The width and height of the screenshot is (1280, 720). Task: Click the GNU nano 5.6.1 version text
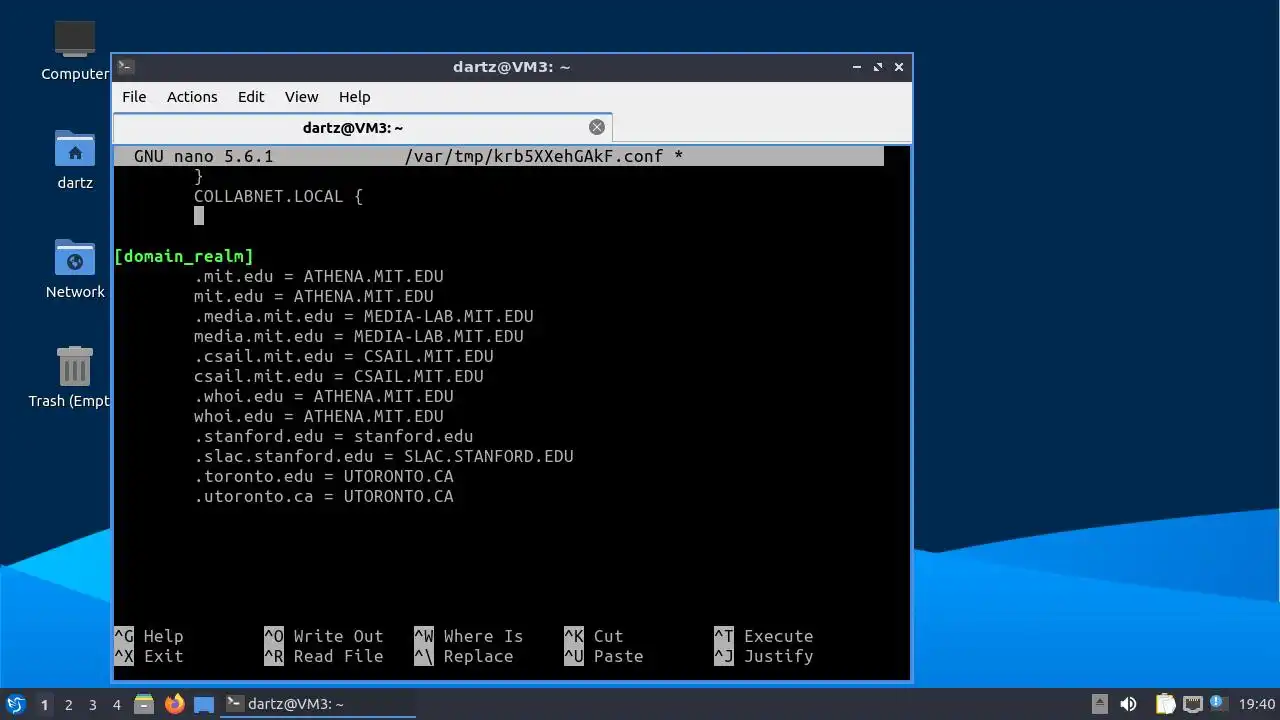tap(203, 156)
